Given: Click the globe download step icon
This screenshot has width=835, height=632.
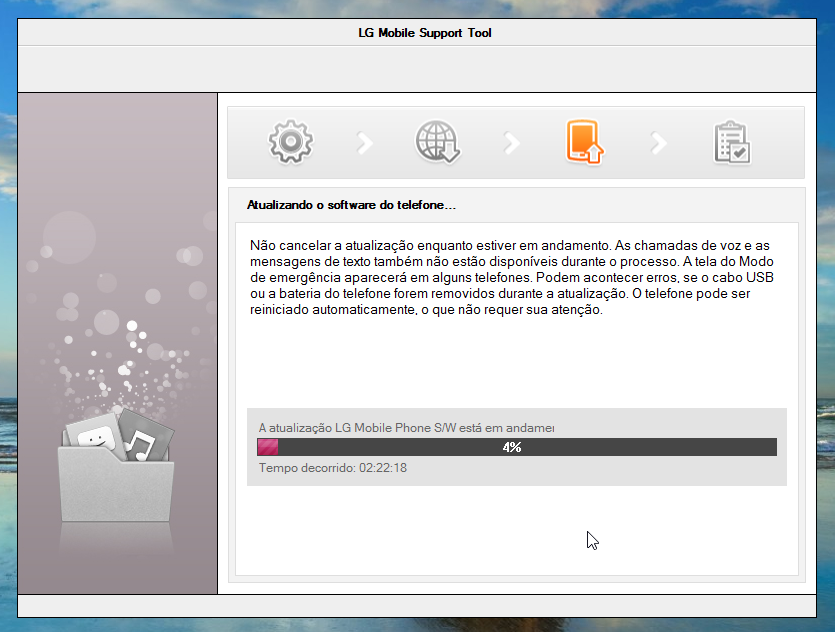Looking at the screenshot, I should [x=437, y=142].
